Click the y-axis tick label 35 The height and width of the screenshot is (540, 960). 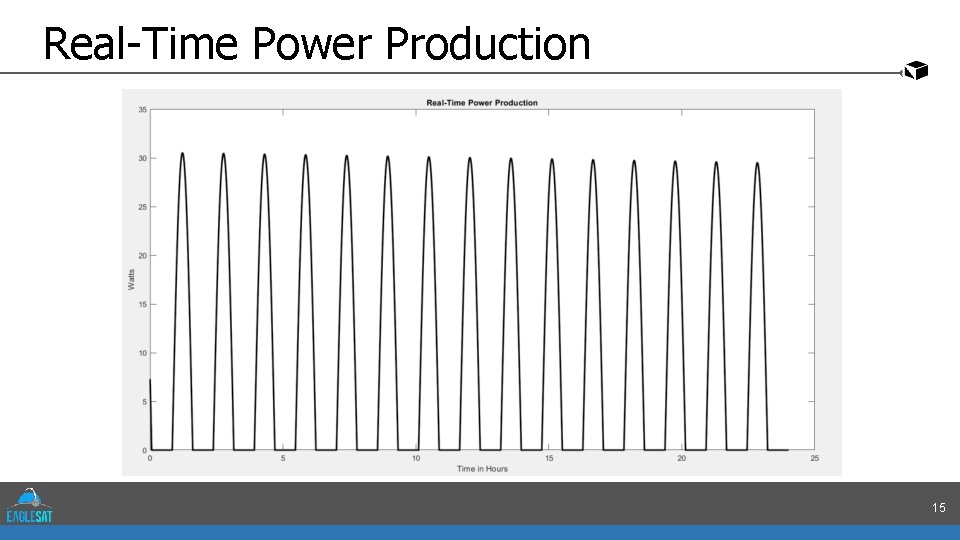[143, 110]
